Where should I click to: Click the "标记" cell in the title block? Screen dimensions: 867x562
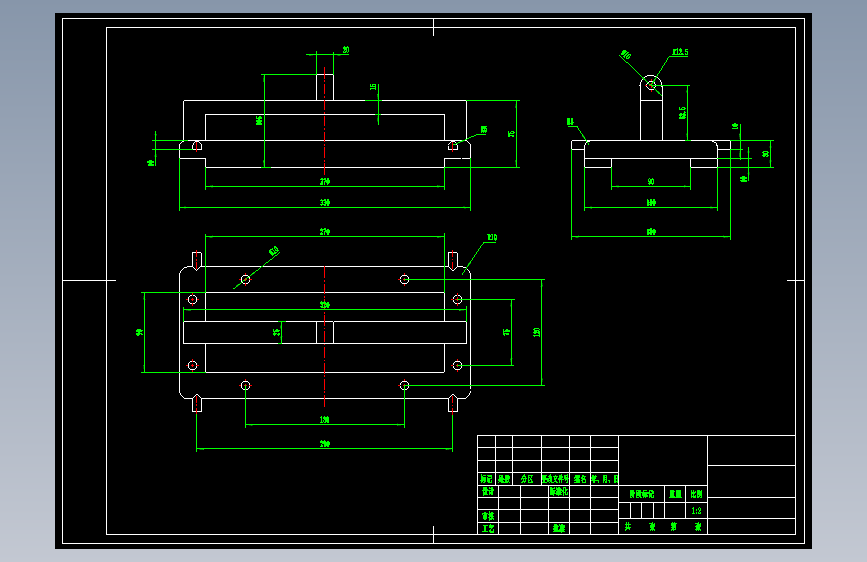click(487, 479)
